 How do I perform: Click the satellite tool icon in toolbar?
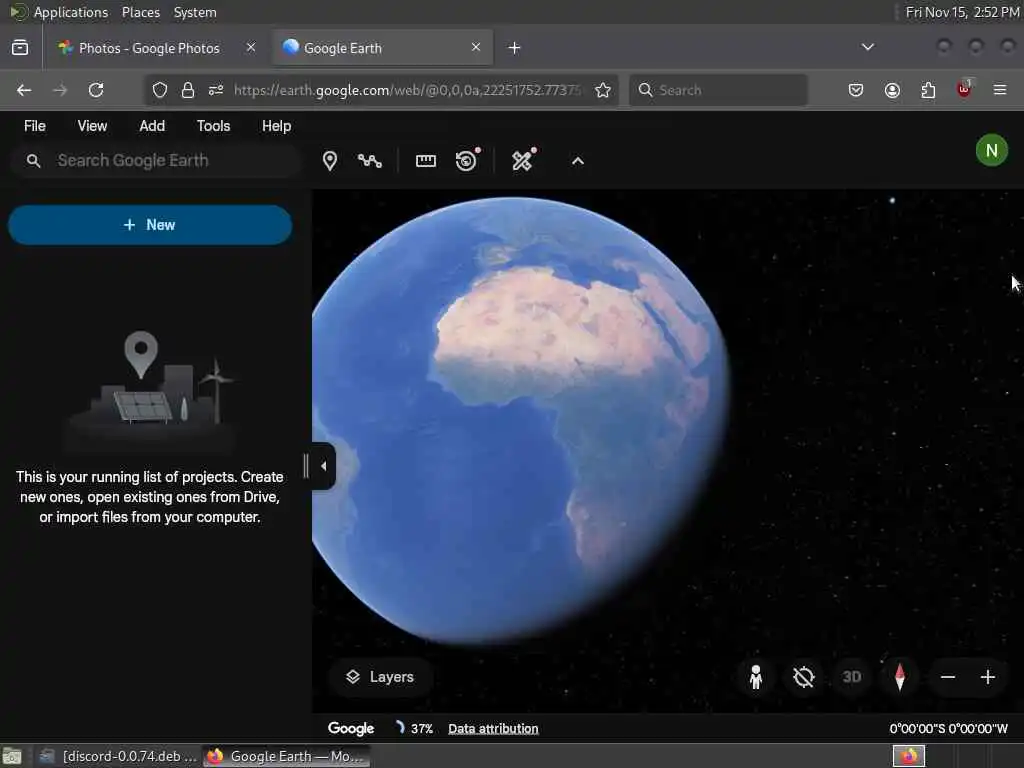pyautogui.click(x=523, y=160)
